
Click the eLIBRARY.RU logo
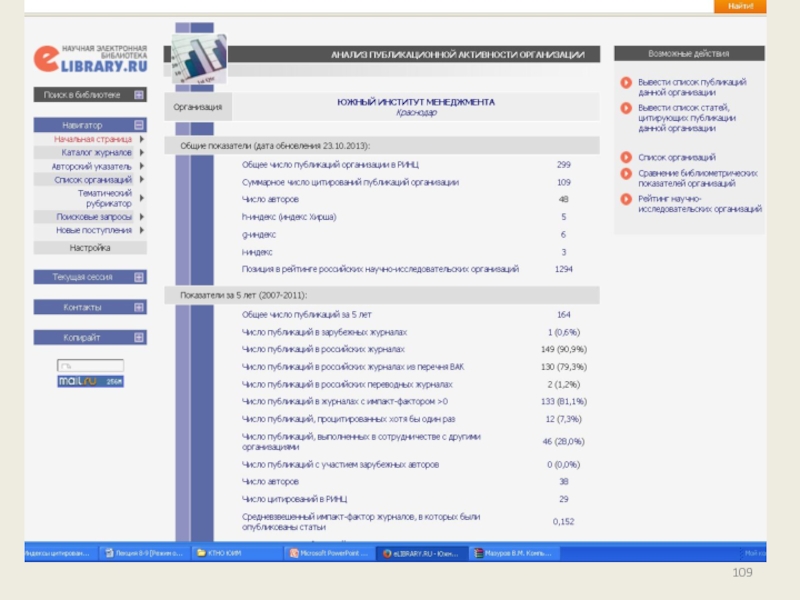pos(90,58)
